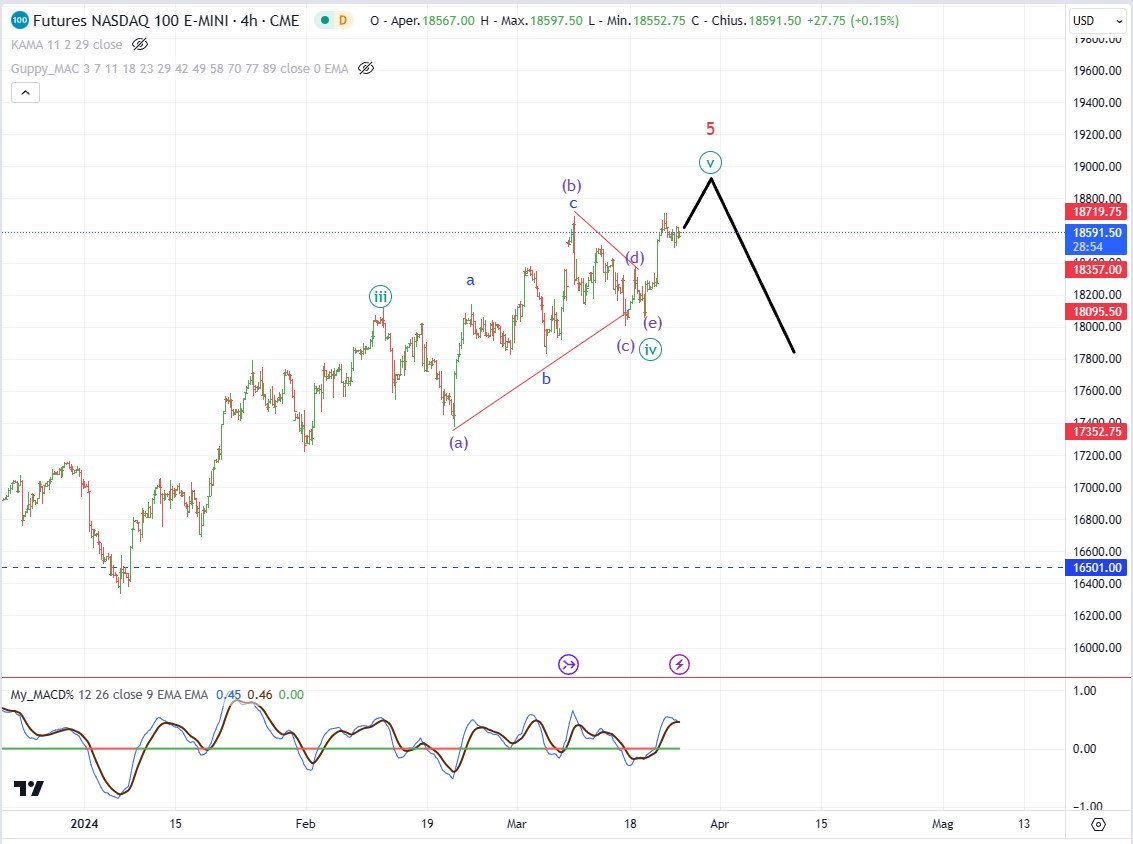Screen dimensions: 1133x844
Task: Click the green market status dot
Action: click(325, 20)
